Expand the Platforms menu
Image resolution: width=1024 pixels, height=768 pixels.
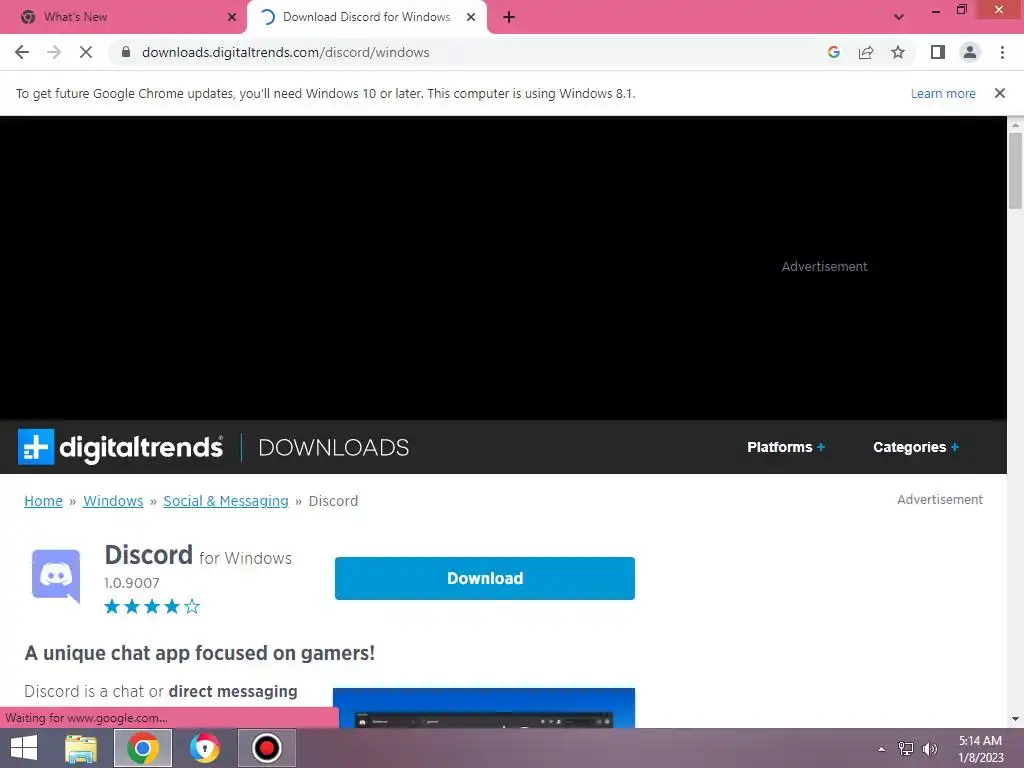[x=786, y=447]
